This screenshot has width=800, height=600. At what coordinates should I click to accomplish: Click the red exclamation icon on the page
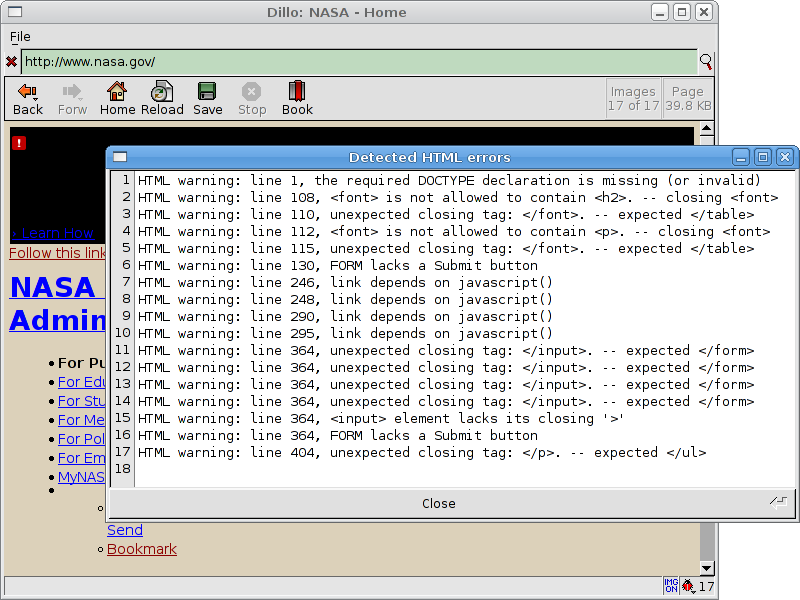tap(19, 143)
